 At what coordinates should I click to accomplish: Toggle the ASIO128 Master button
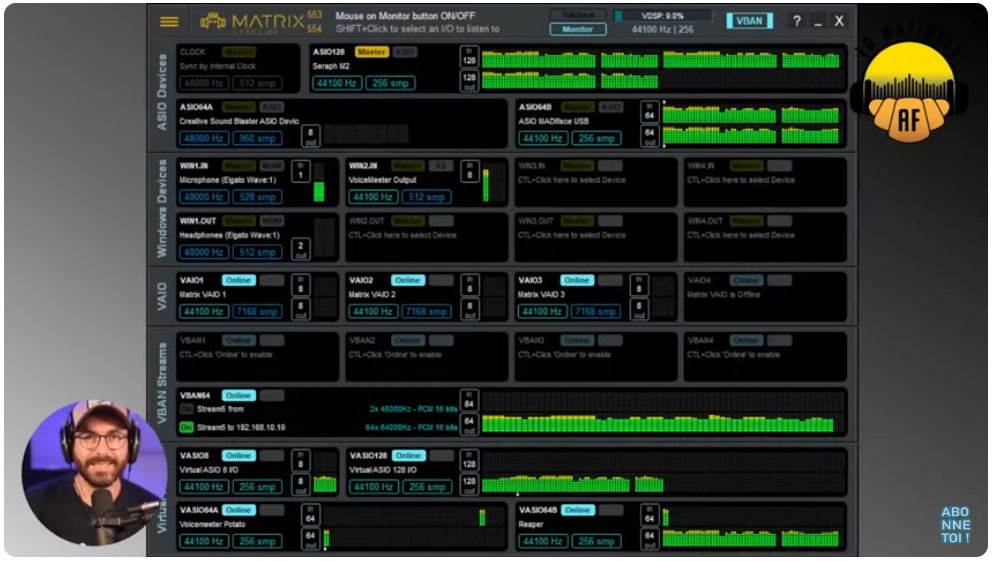pyautogui.click(x=371, y=52)
